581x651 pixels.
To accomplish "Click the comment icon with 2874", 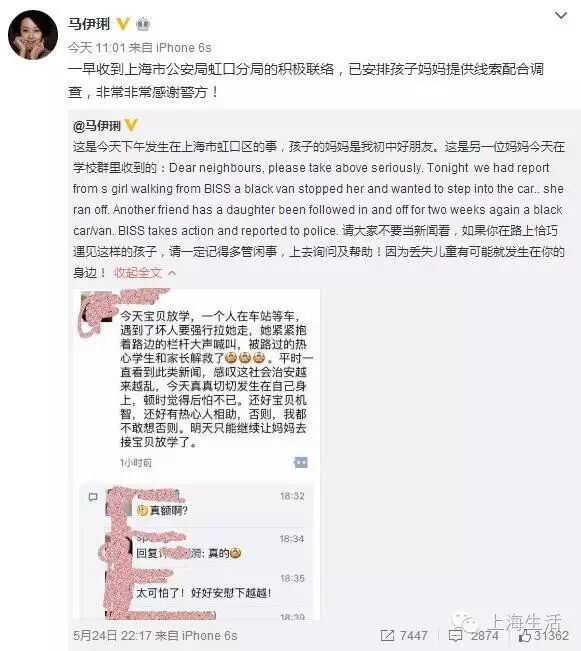I will tap(456, 636).
